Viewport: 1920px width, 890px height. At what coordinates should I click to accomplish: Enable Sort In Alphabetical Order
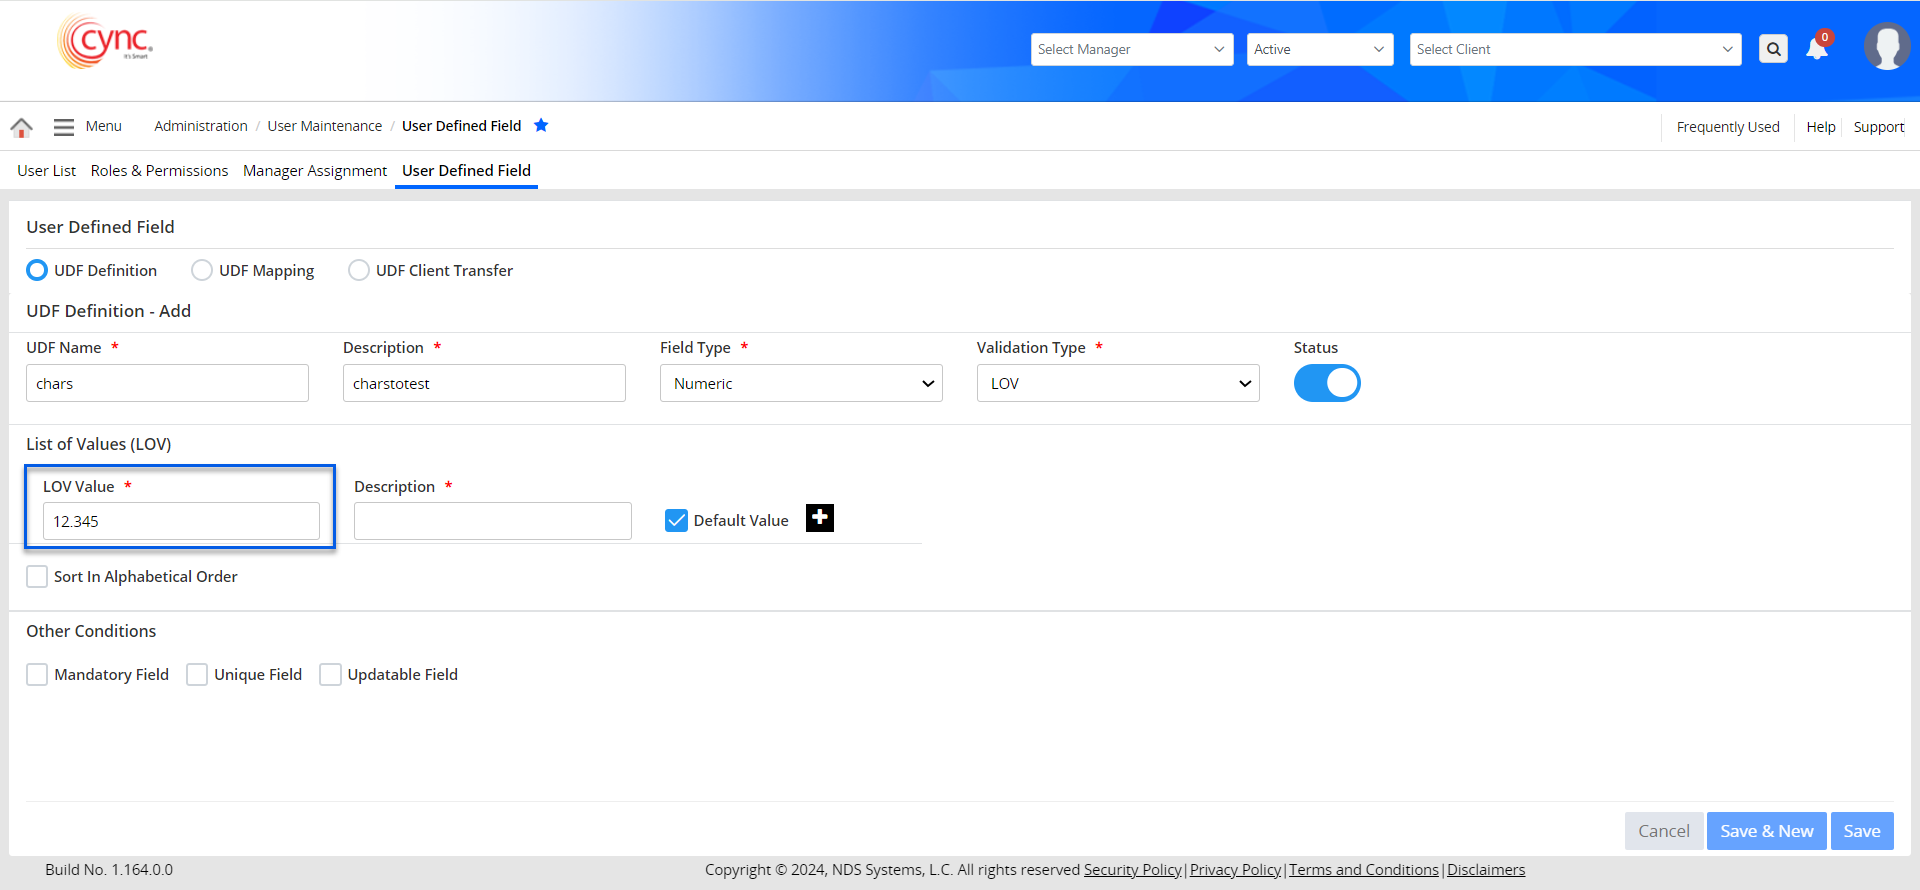[37, 577]
